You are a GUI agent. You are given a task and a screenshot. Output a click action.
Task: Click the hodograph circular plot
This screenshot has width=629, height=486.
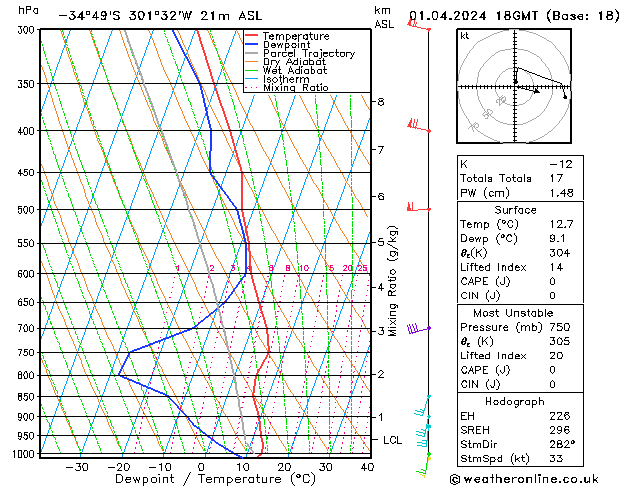pyautogui.click(x=514, y=88)
